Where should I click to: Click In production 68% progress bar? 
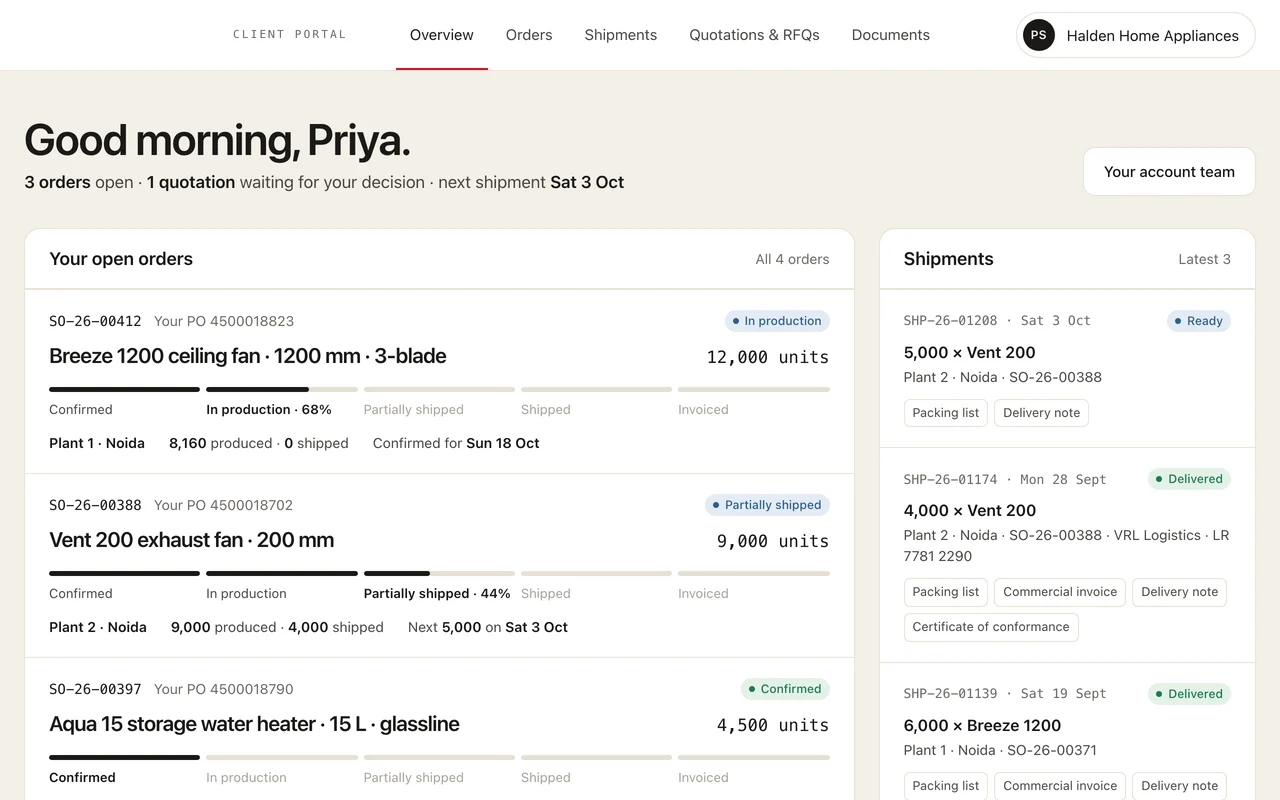[x=282, y=389]
